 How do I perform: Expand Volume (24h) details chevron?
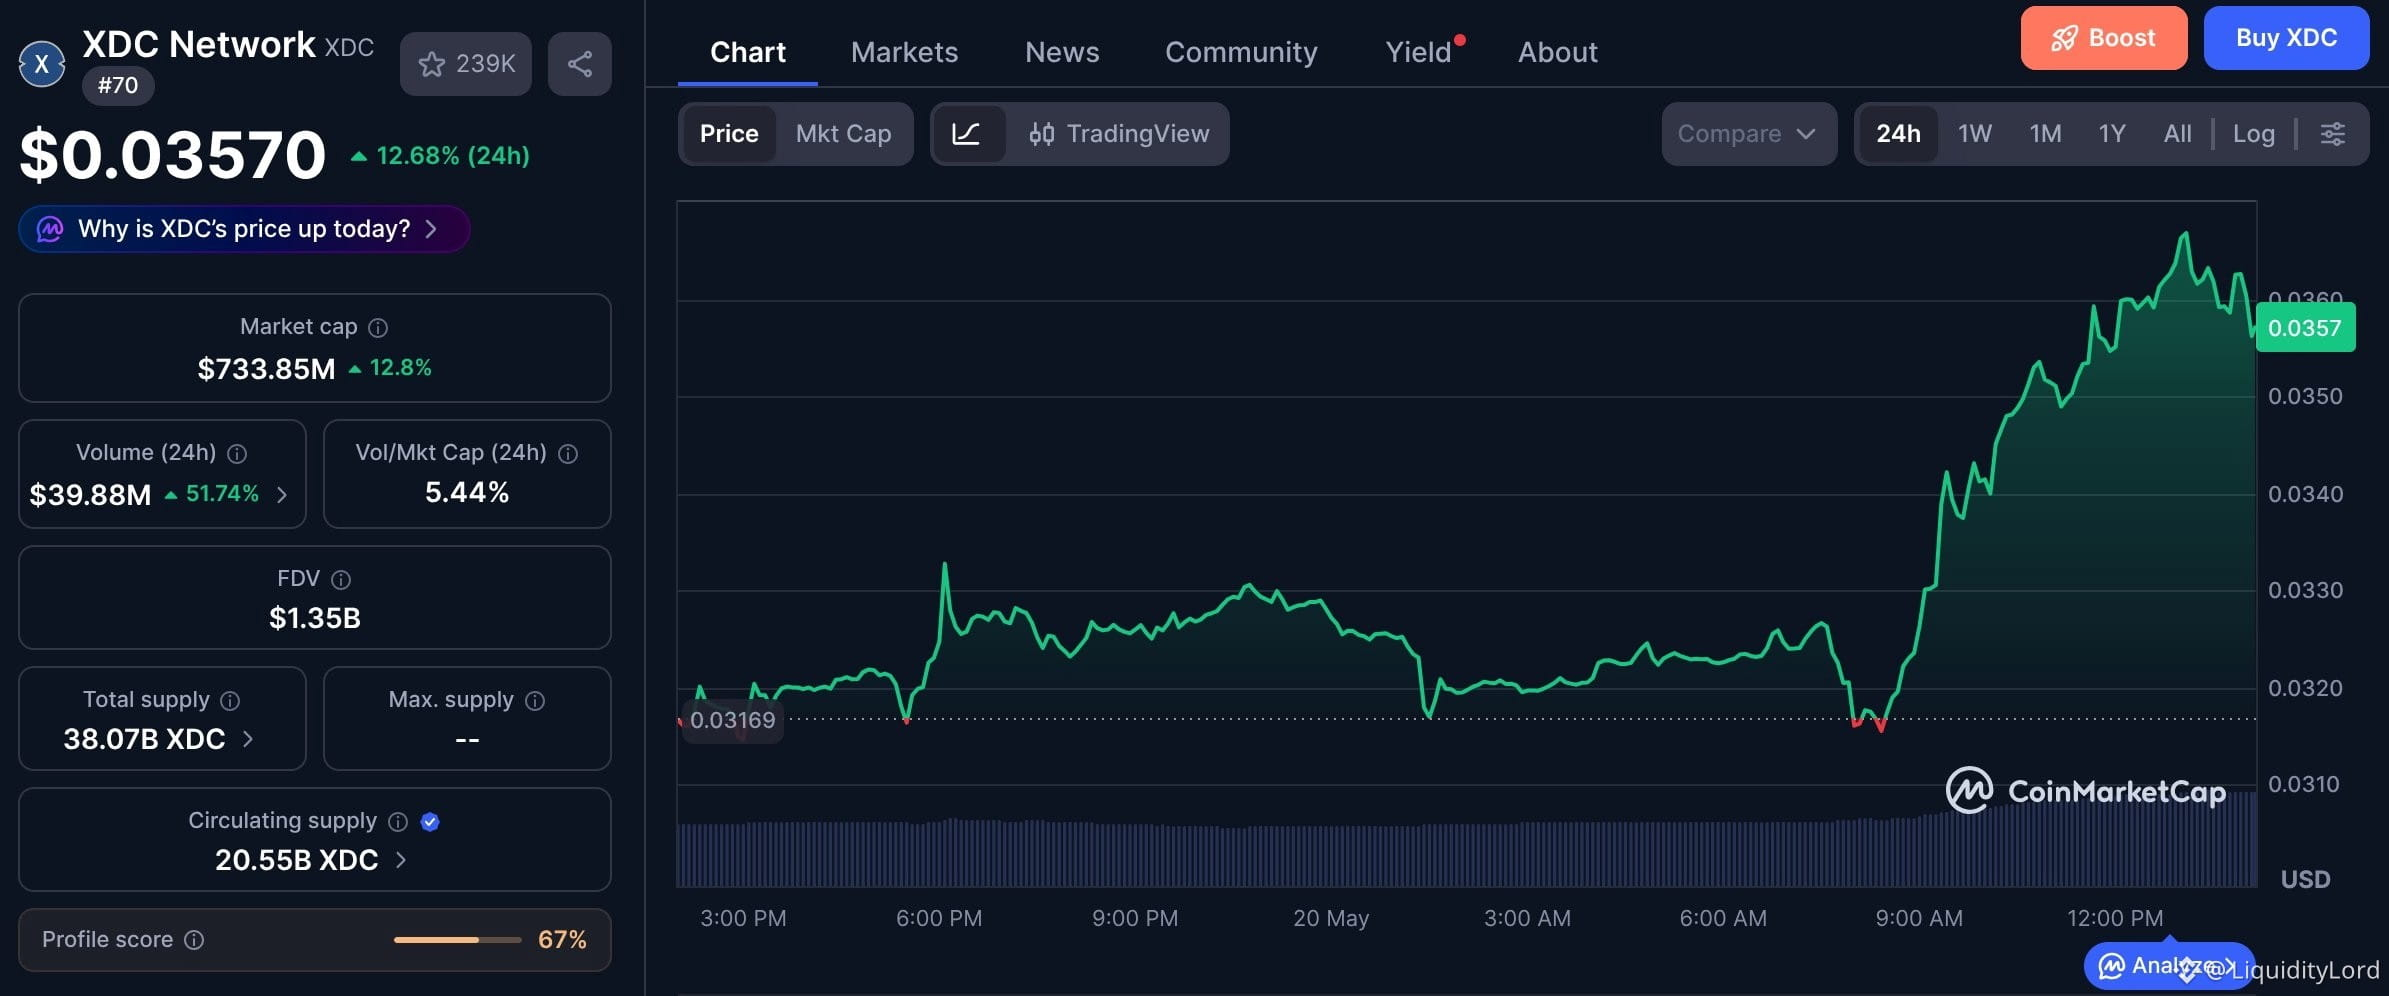[x=282, y=495]
